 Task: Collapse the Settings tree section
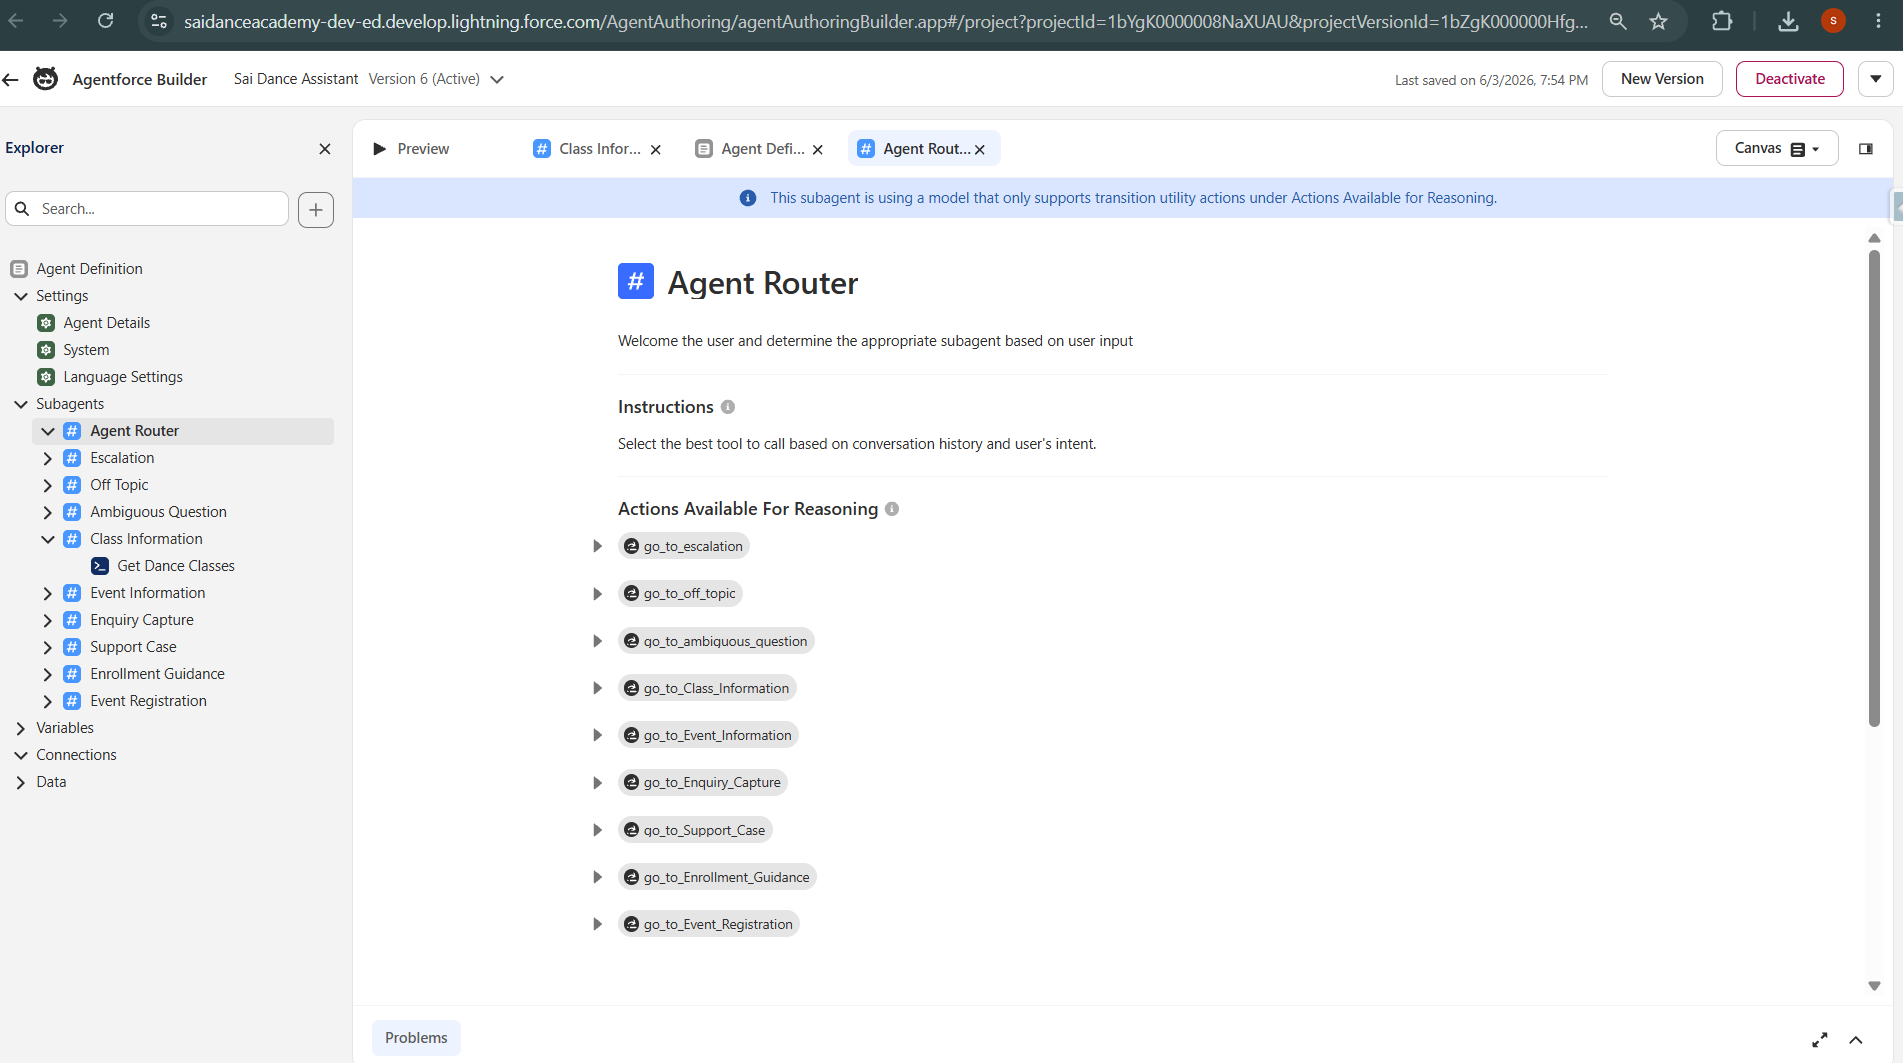(x=21, y=296)
